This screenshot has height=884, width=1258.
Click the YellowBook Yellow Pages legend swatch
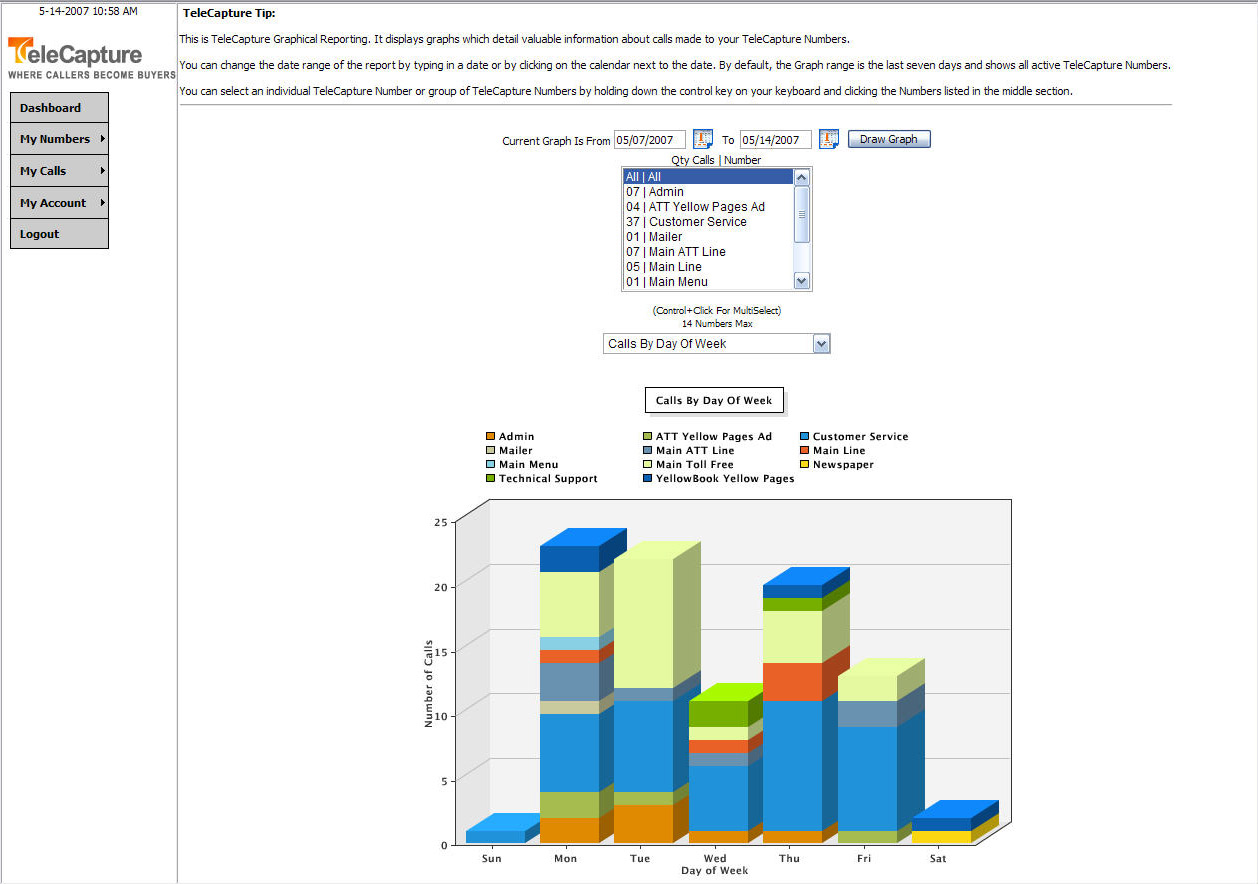pos(647,478)
